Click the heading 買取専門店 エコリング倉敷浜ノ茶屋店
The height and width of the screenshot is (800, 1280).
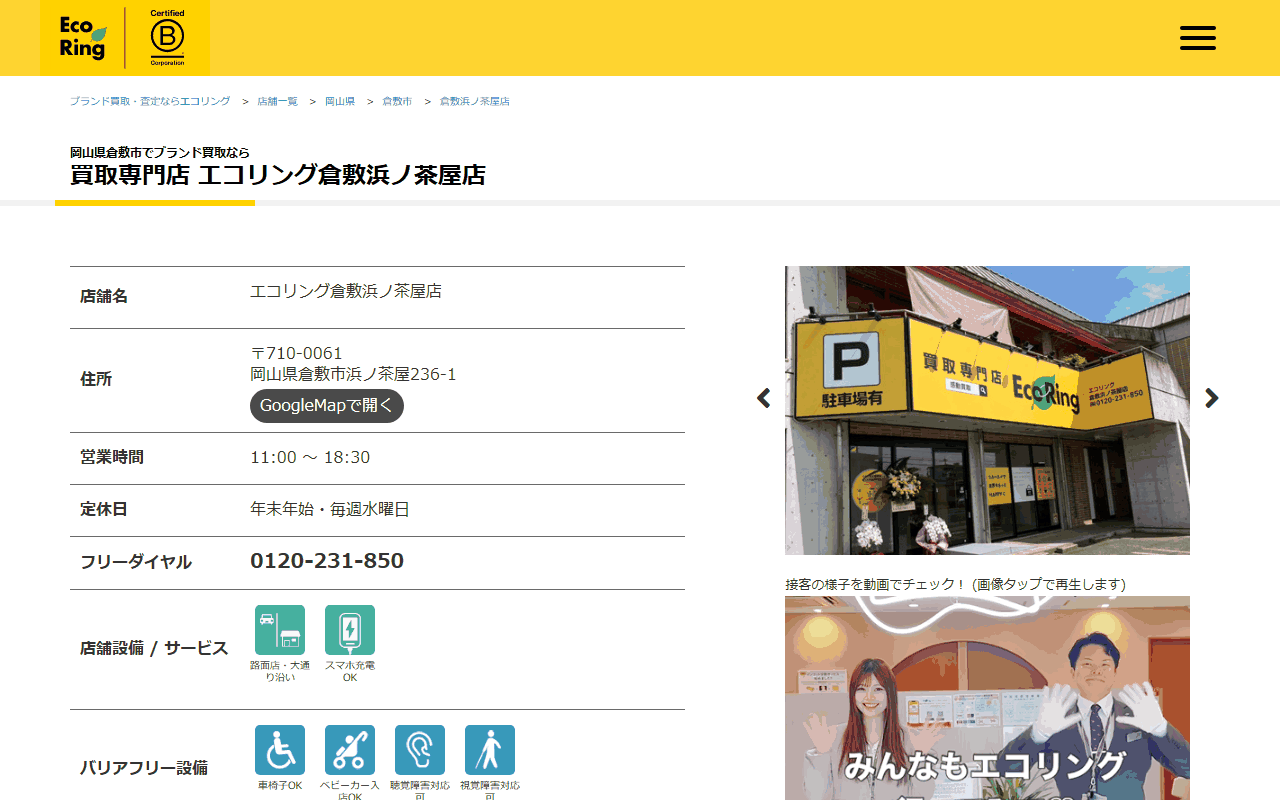pos(278,175)
